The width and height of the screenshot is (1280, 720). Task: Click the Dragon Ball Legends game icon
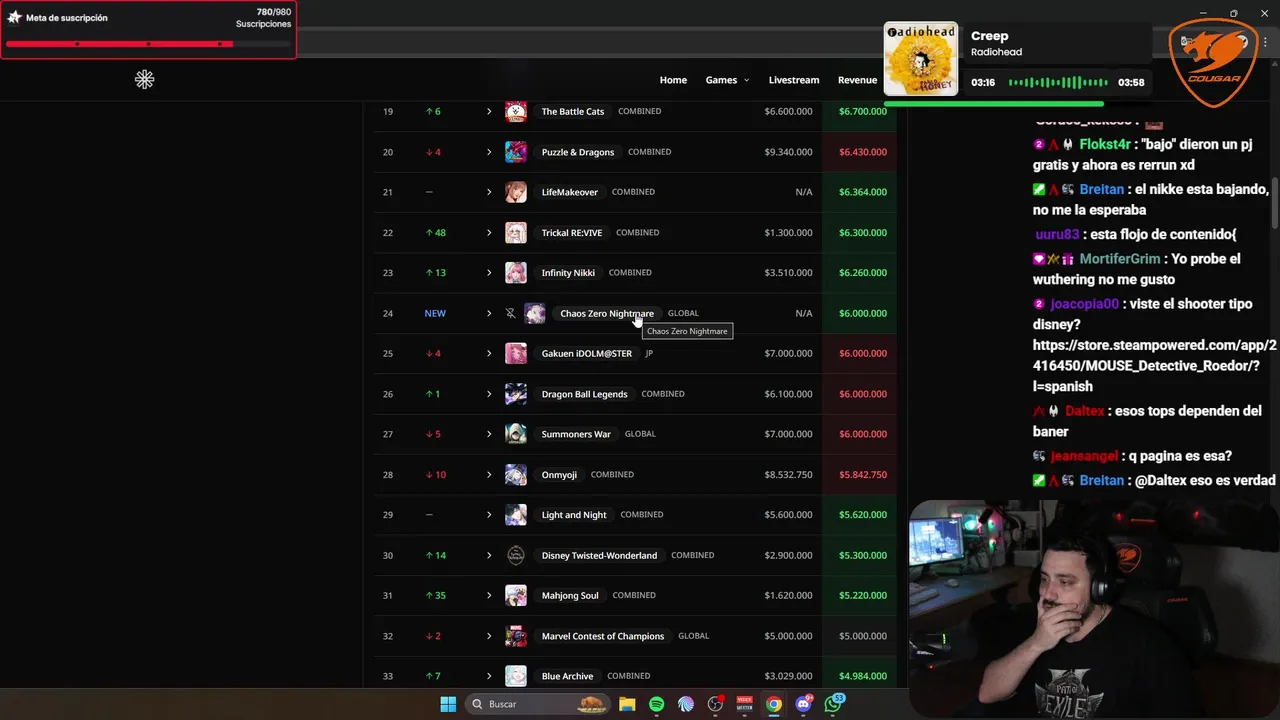click(x=516, y=394)
